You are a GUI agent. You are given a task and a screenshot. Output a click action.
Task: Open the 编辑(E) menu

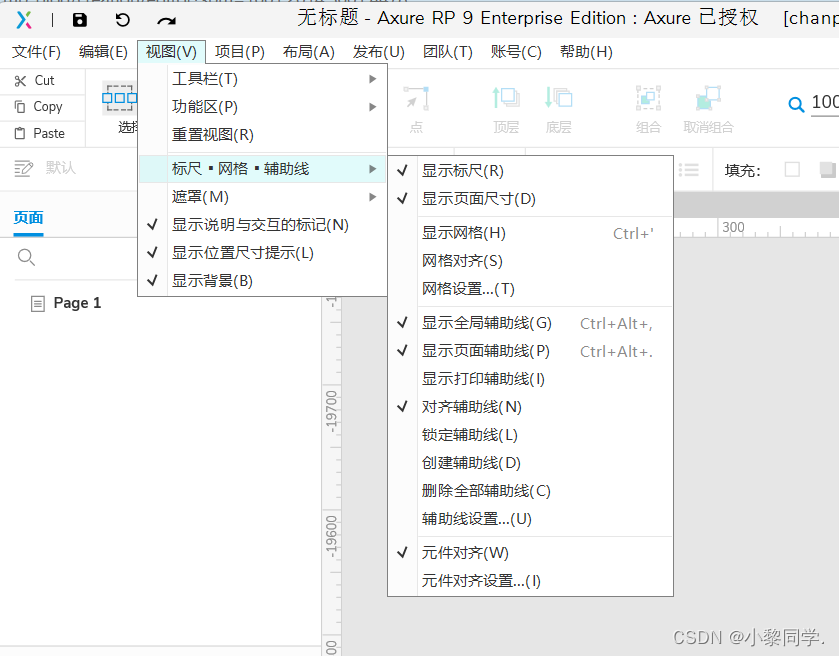(x=103, y=52)
